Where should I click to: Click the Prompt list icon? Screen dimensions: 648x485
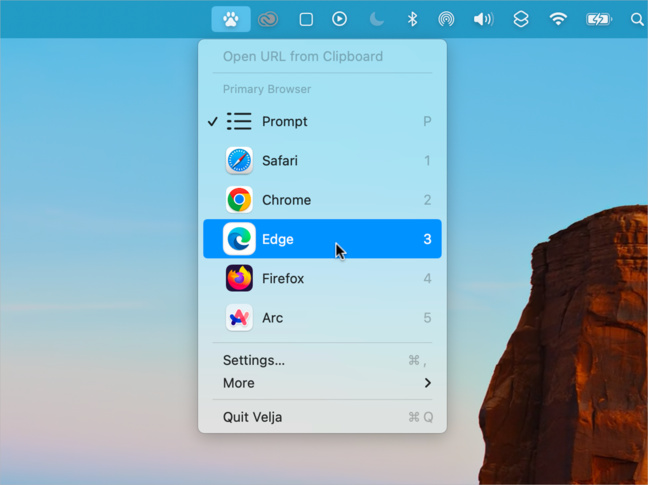[x=239, y=121]
